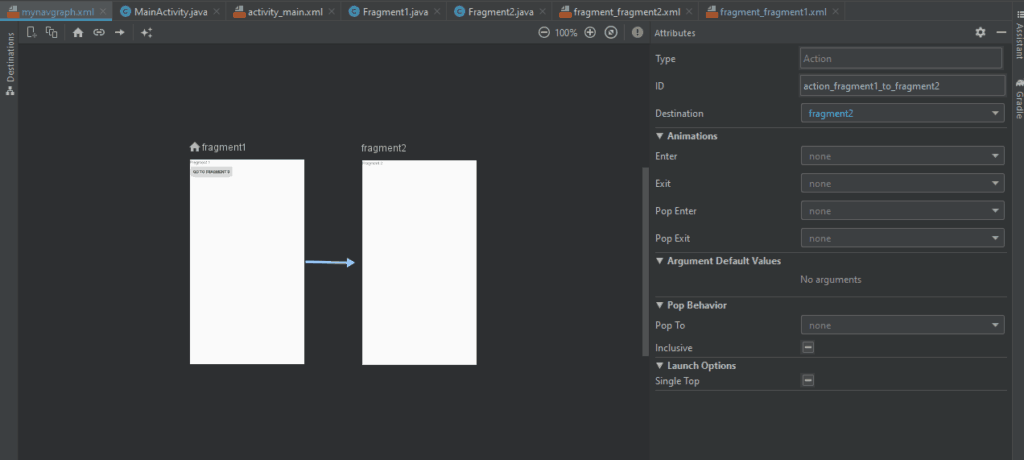The image size is (1024, 460).
Task: Open the Destinations side panel
Action: coord(10,65)
